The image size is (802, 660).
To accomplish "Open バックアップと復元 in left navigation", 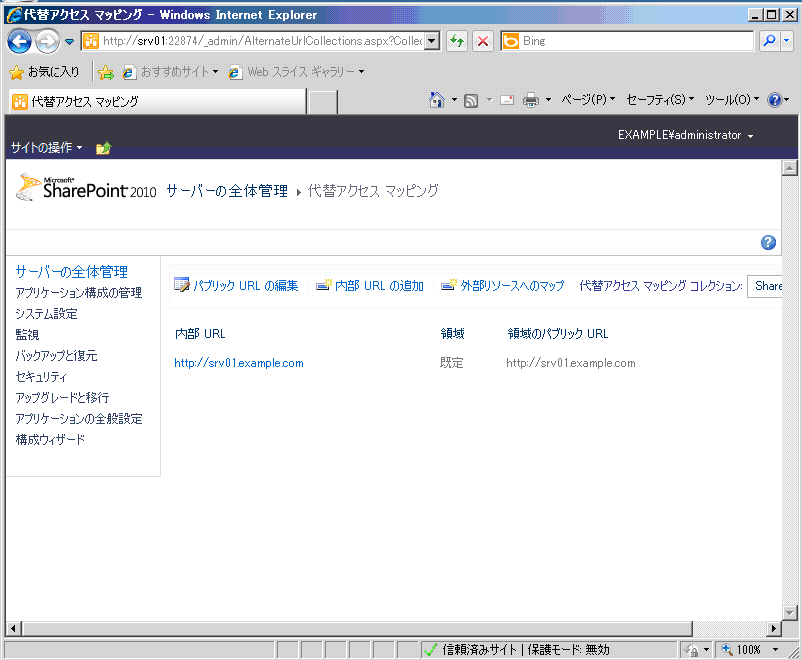I will 56,356.
